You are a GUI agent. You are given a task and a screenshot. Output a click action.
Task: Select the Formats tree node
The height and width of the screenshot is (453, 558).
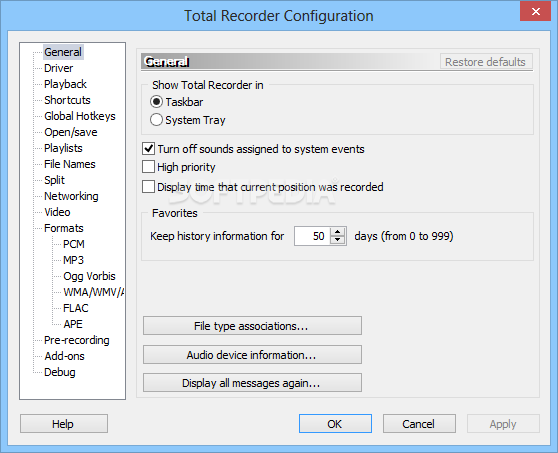pos(64,228)
